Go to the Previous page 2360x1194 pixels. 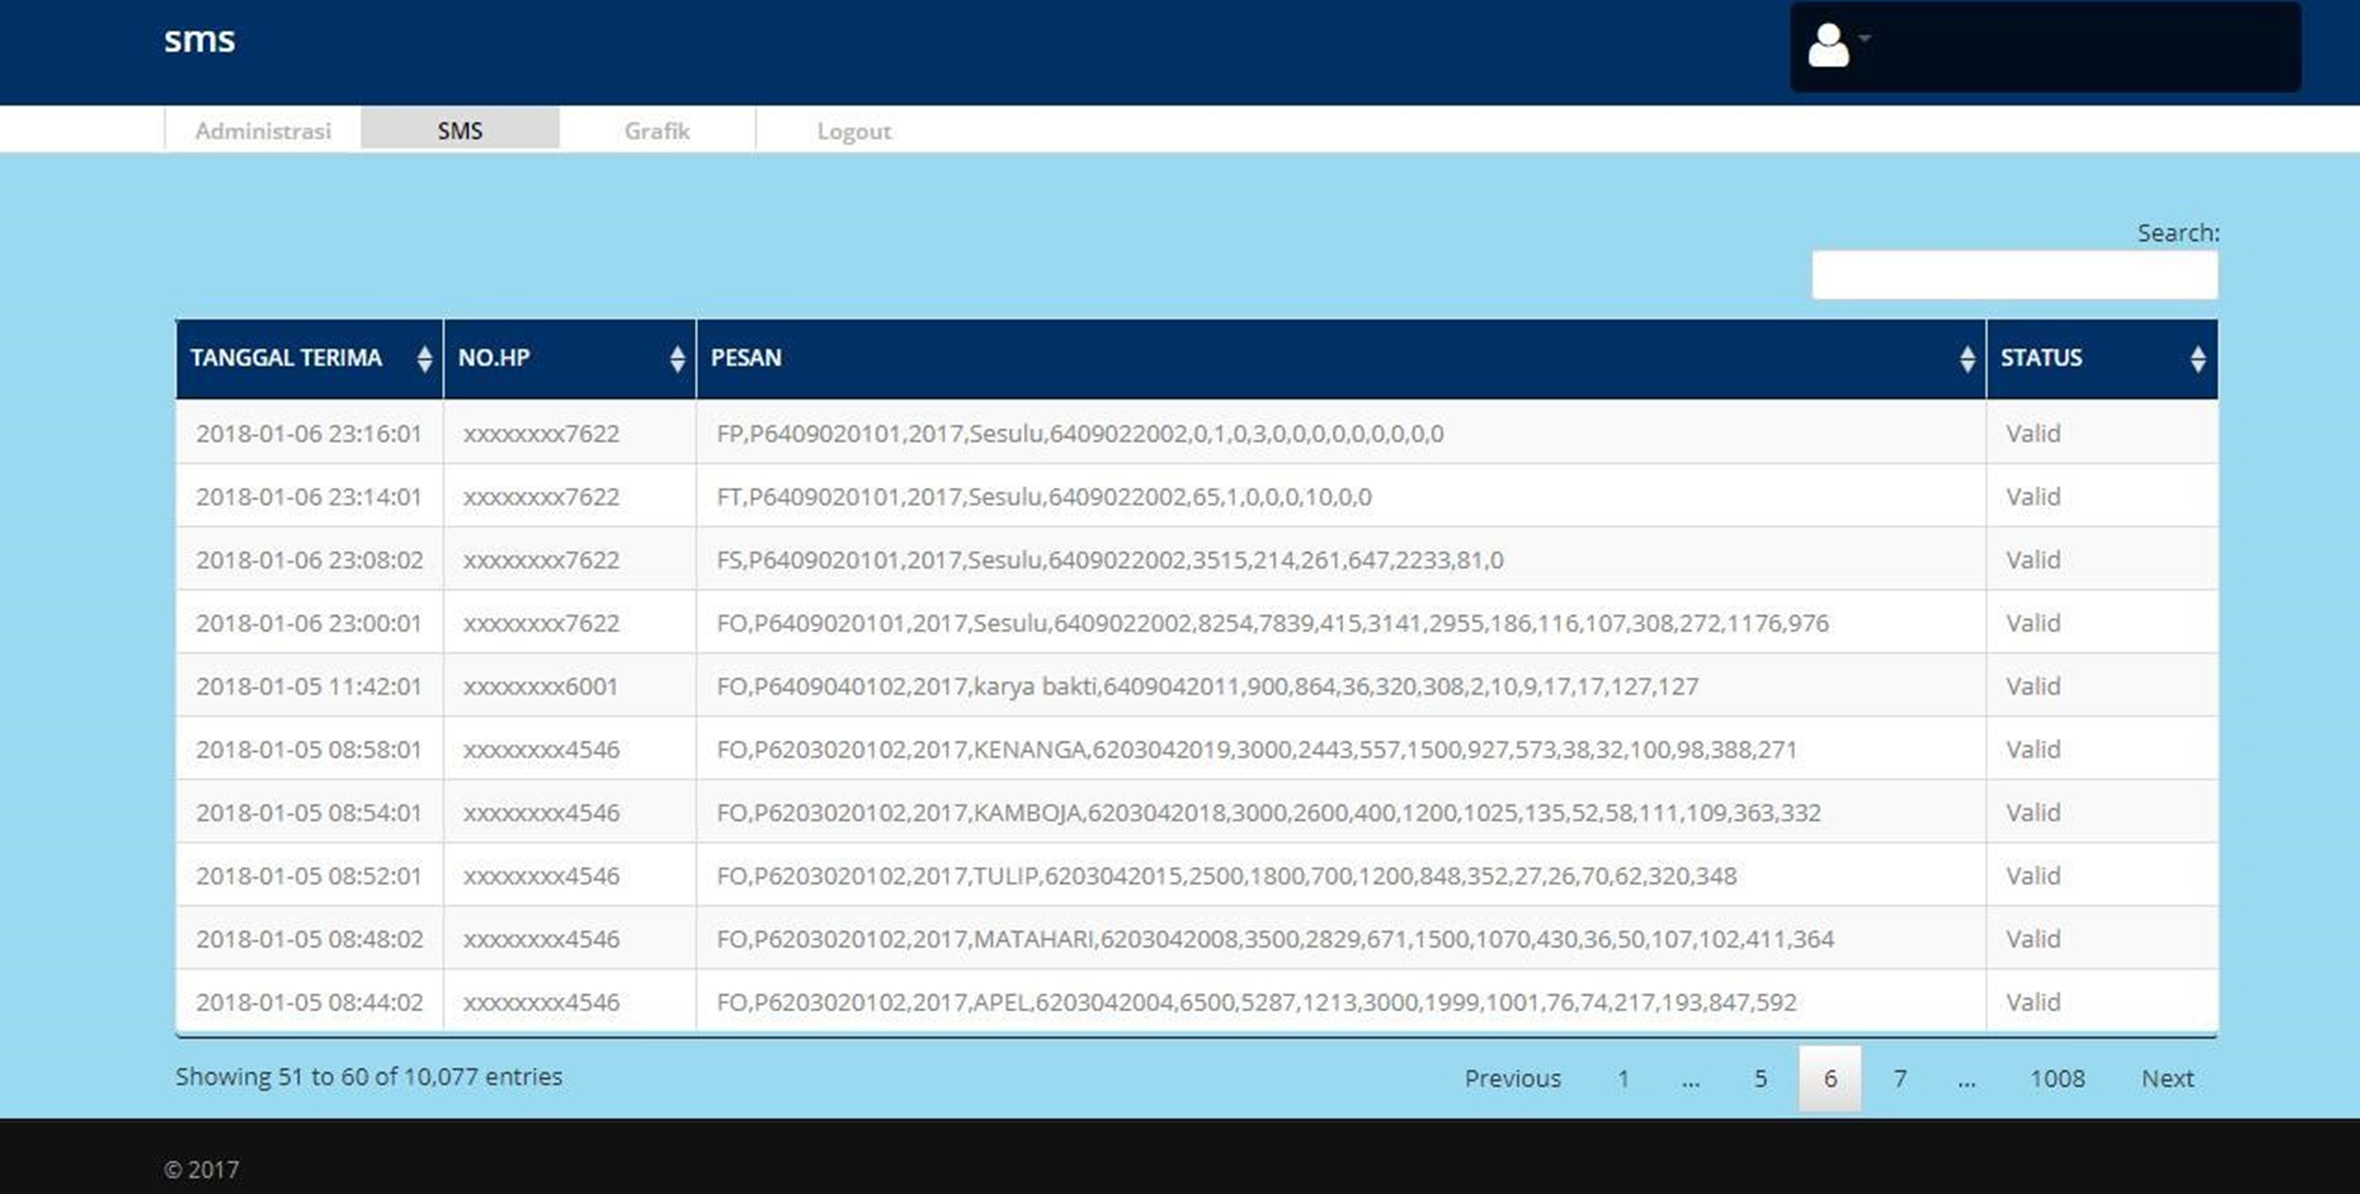1512,1078
